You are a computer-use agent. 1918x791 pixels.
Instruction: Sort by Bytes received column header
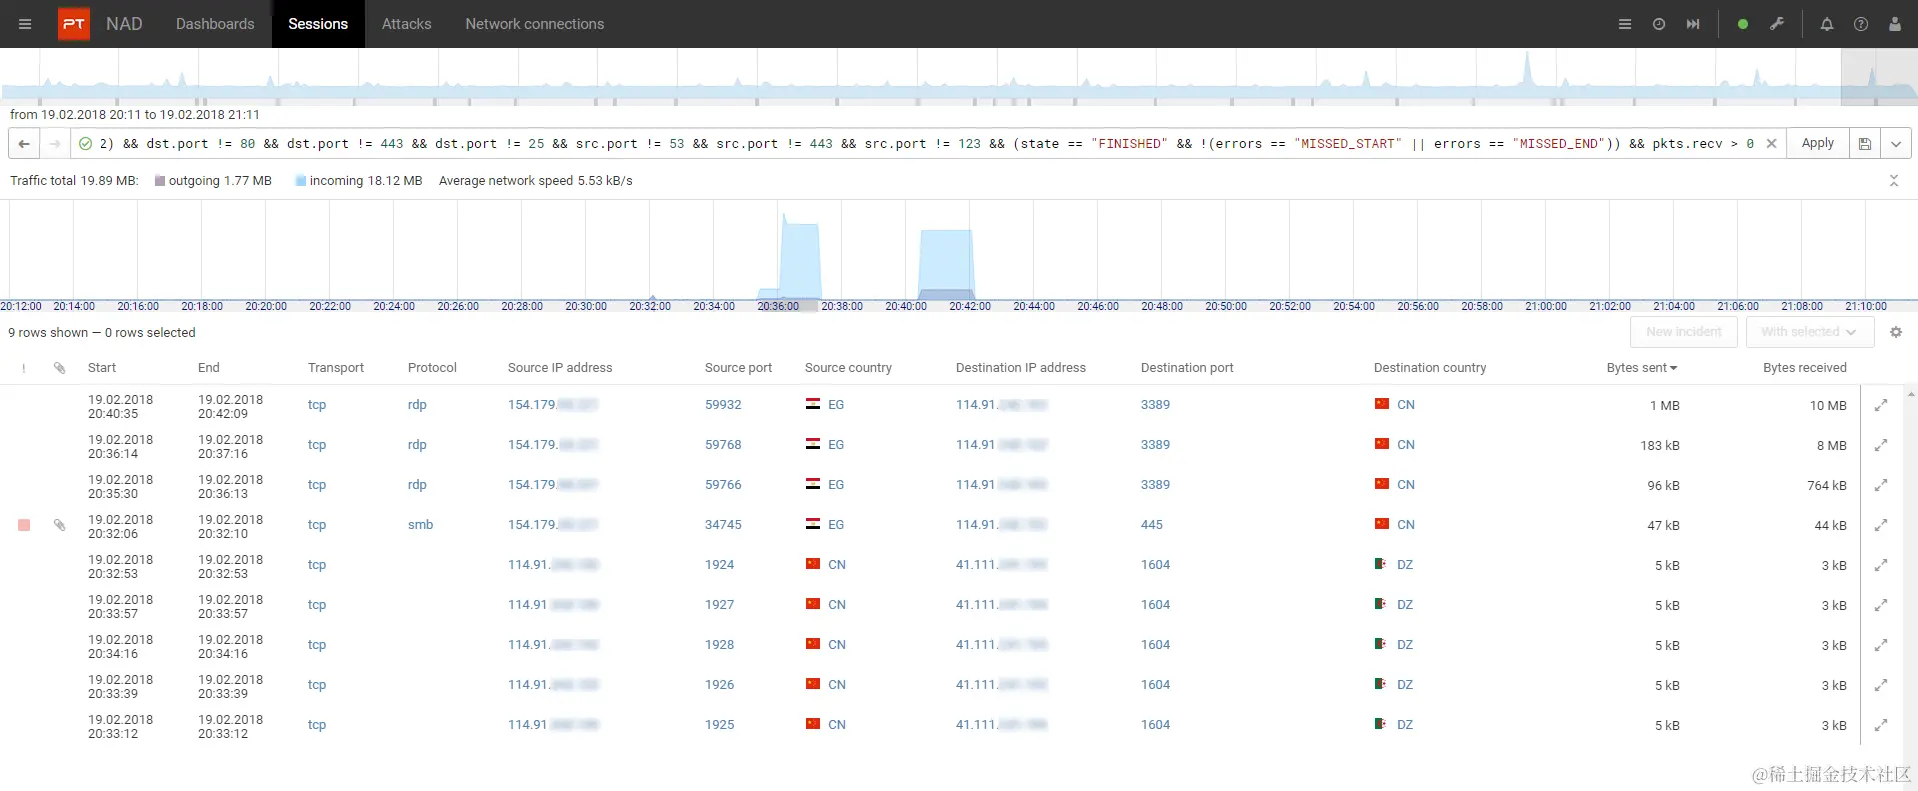(x=1804, y=368)
